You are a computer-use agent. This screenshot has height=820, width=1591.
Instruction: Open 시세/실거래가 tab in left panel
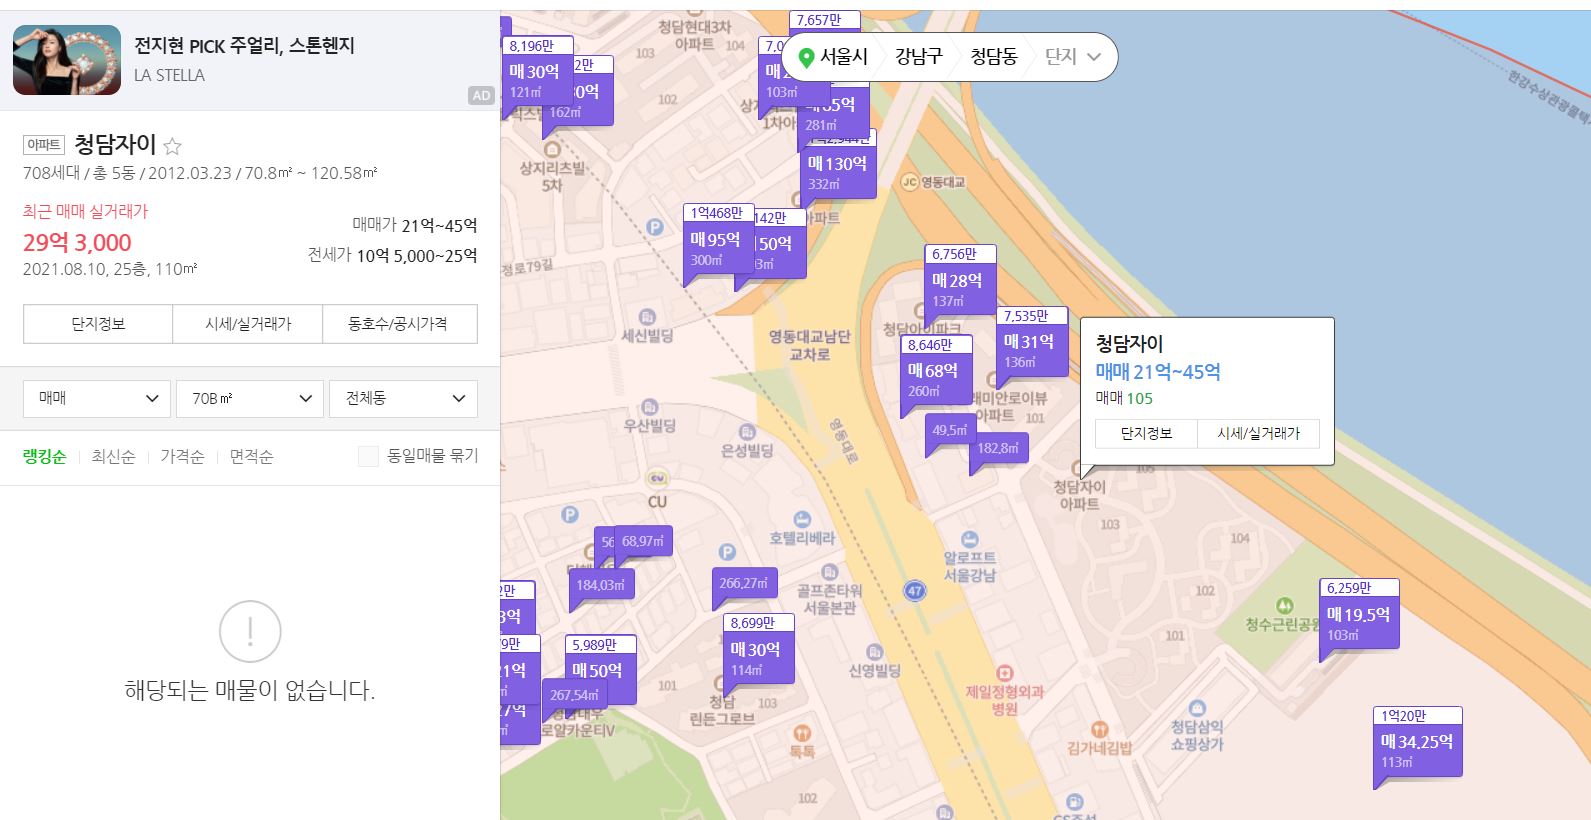click(248, 324)
